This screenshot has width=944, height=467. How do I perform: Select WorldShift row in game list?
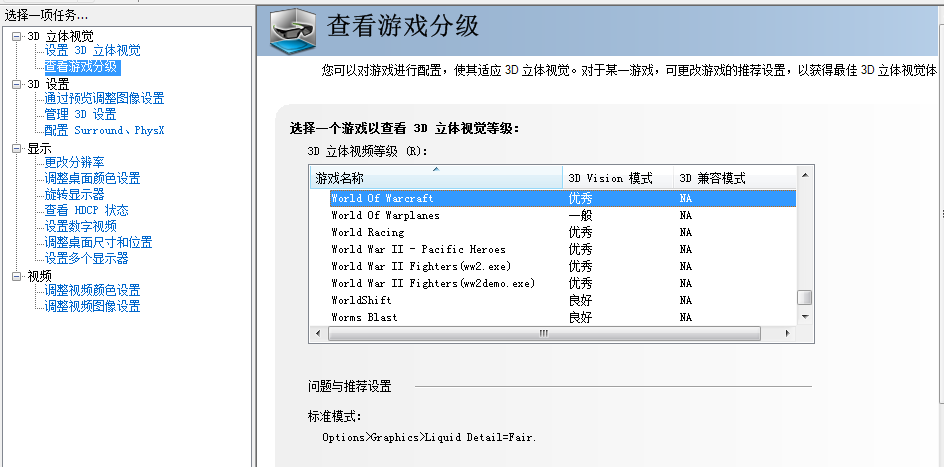pos(361,301)
